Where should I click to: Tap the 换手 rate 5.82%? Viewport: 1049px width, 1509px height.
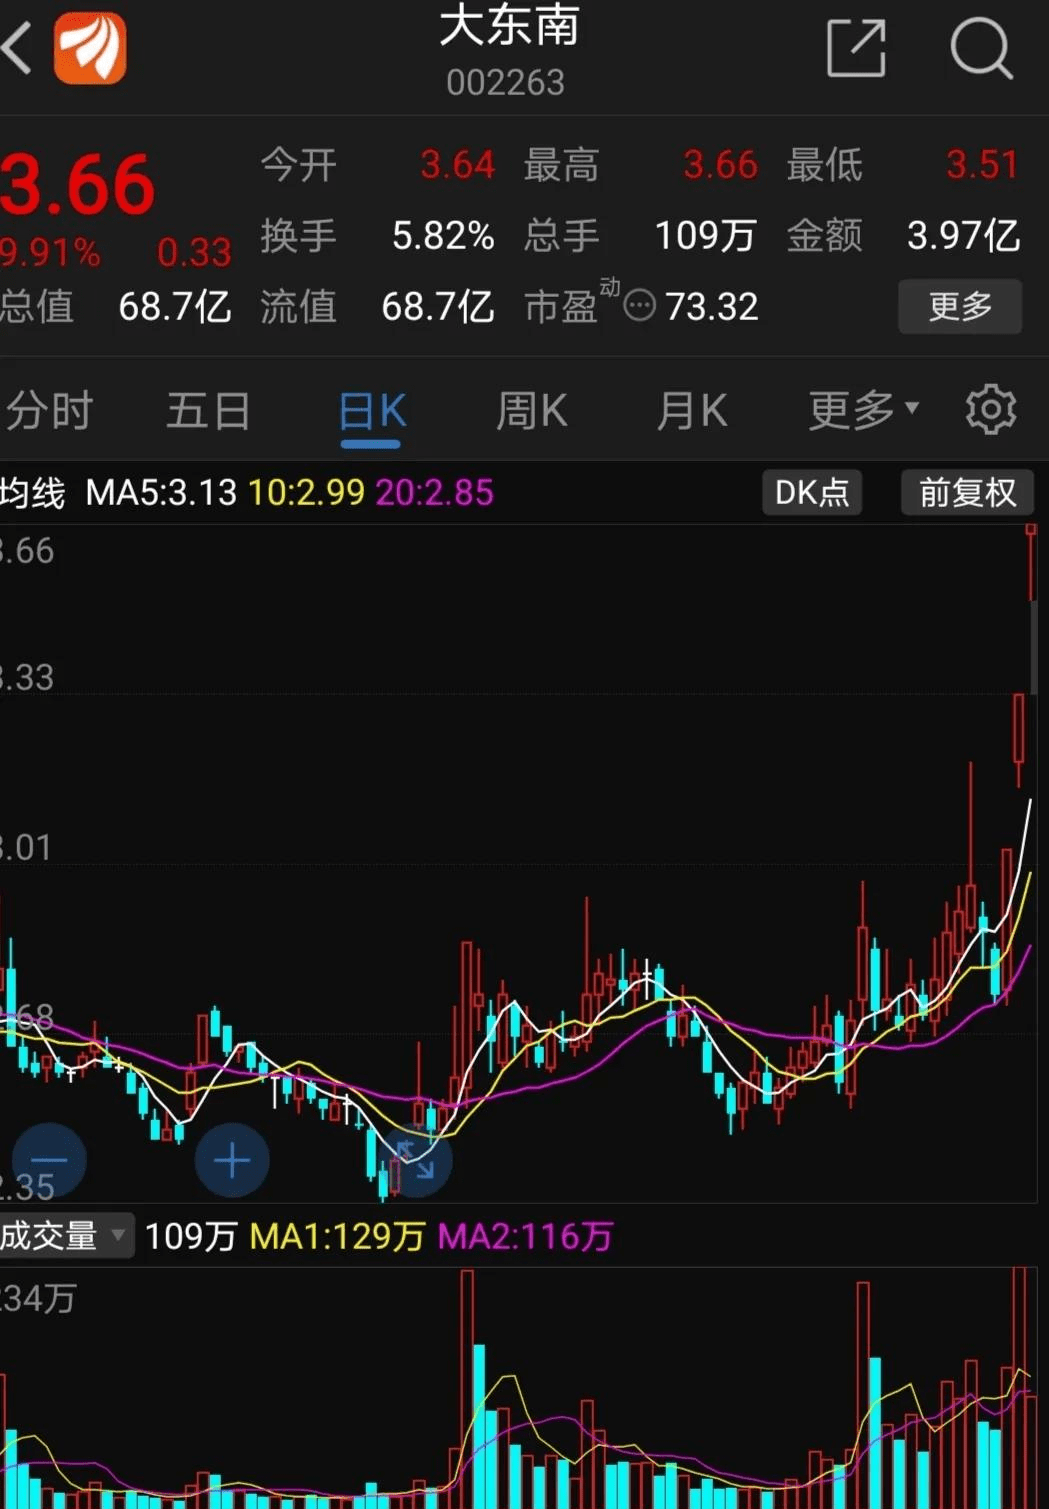pos(443,236)
